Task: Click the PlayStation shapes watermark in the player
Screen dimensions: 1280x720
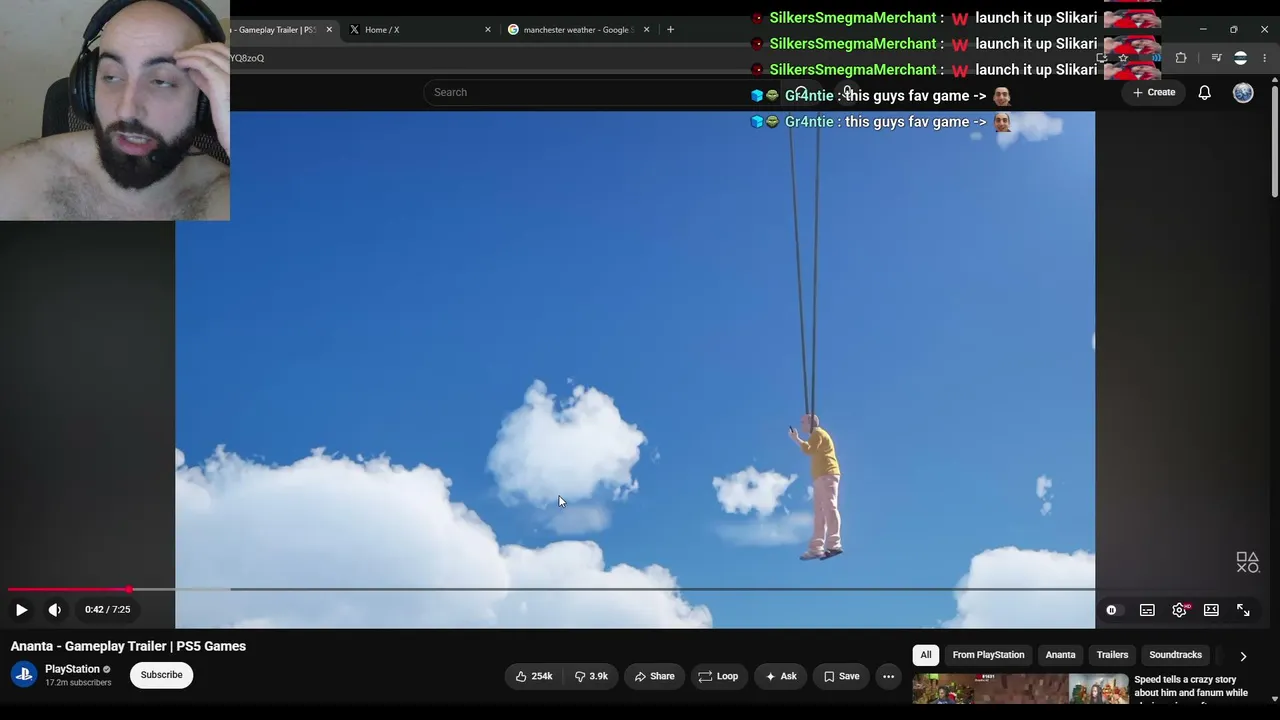Action: tap(1247, 563)
